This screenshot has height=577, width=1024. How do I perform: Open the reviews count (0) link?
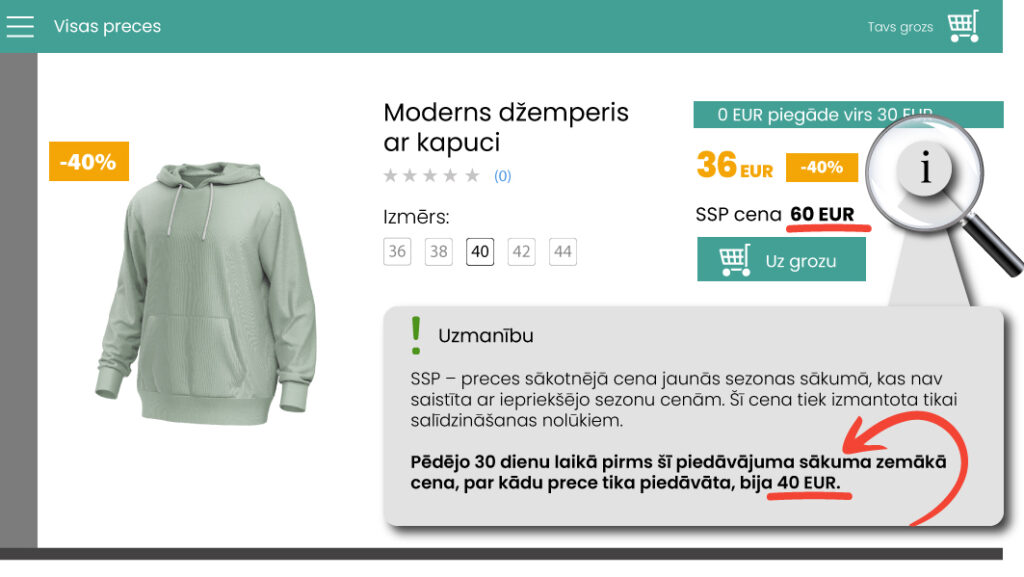[502, 176]
